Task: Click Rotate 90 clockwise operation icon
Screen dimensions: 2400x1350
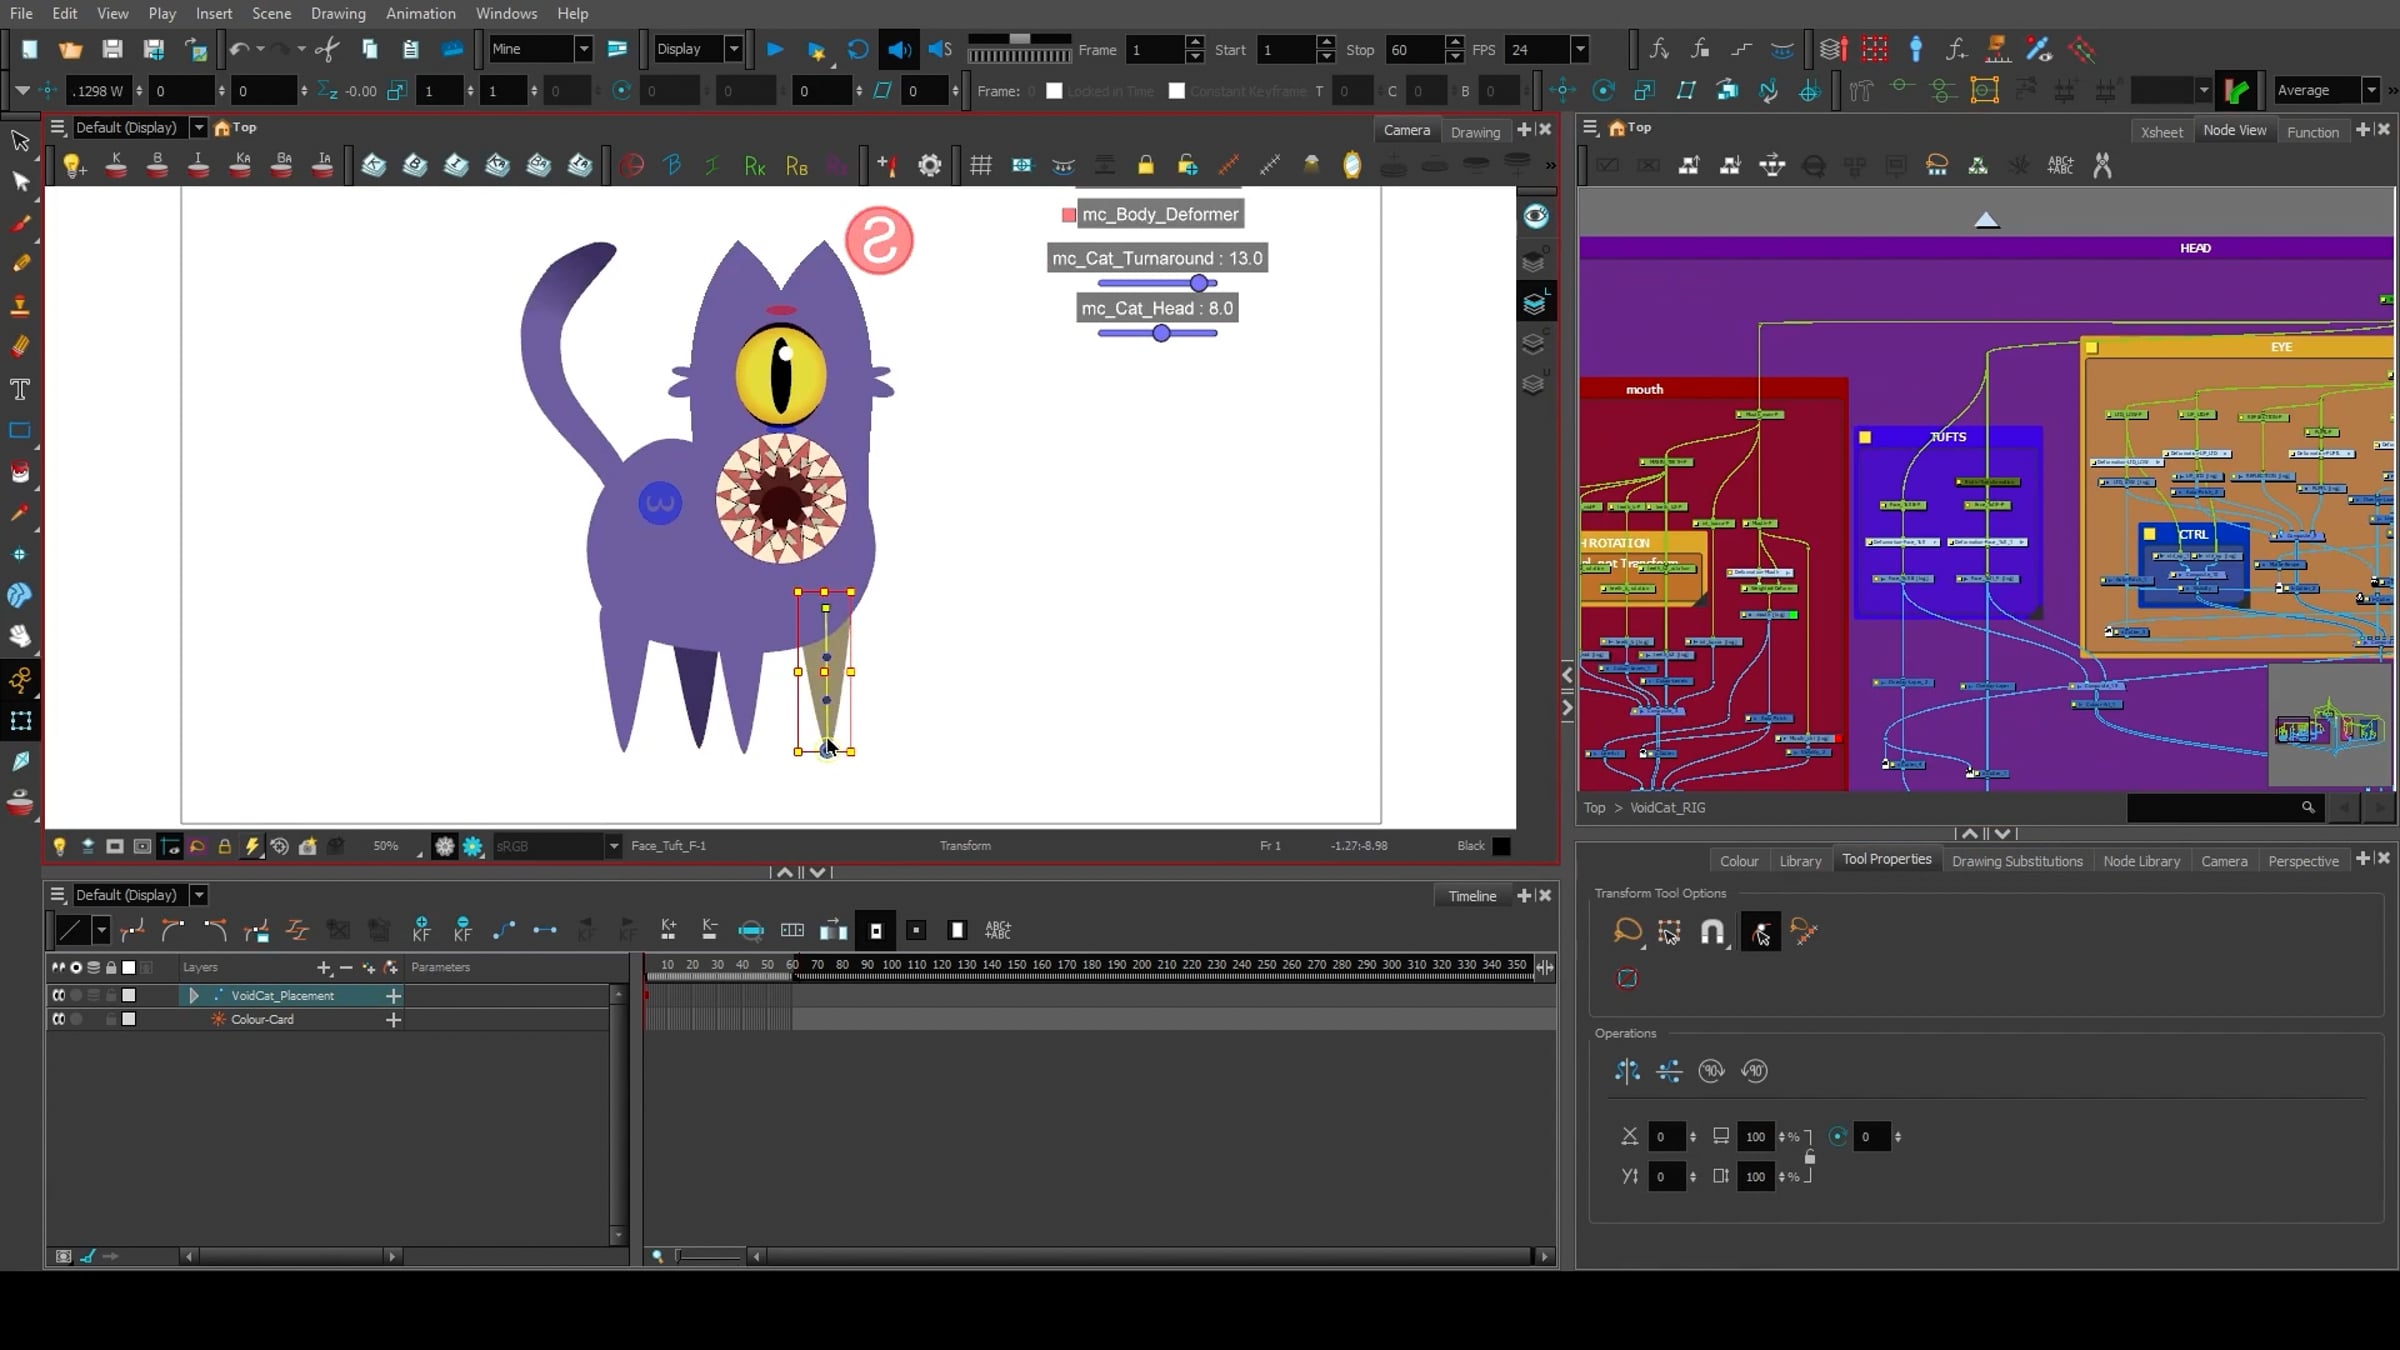Action: [1711, 1071]
